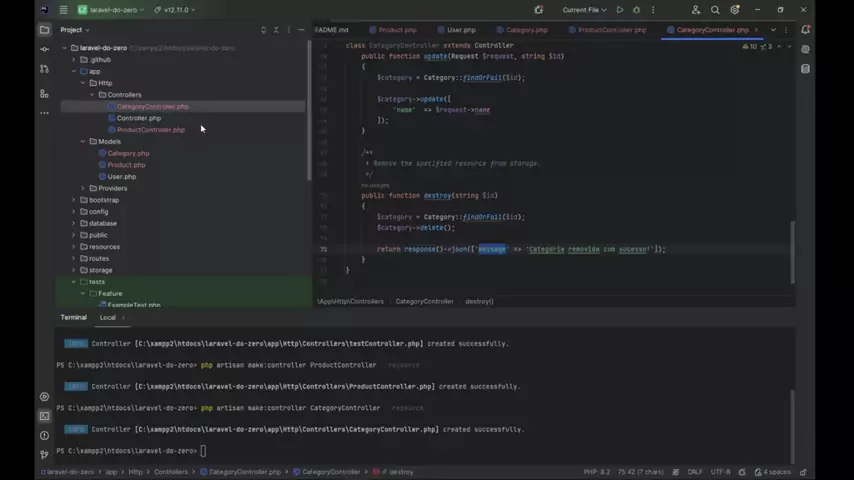Toggle the Project tool window folder icon
The height and width of the screenshot is (480, 854).
[44, 29]
